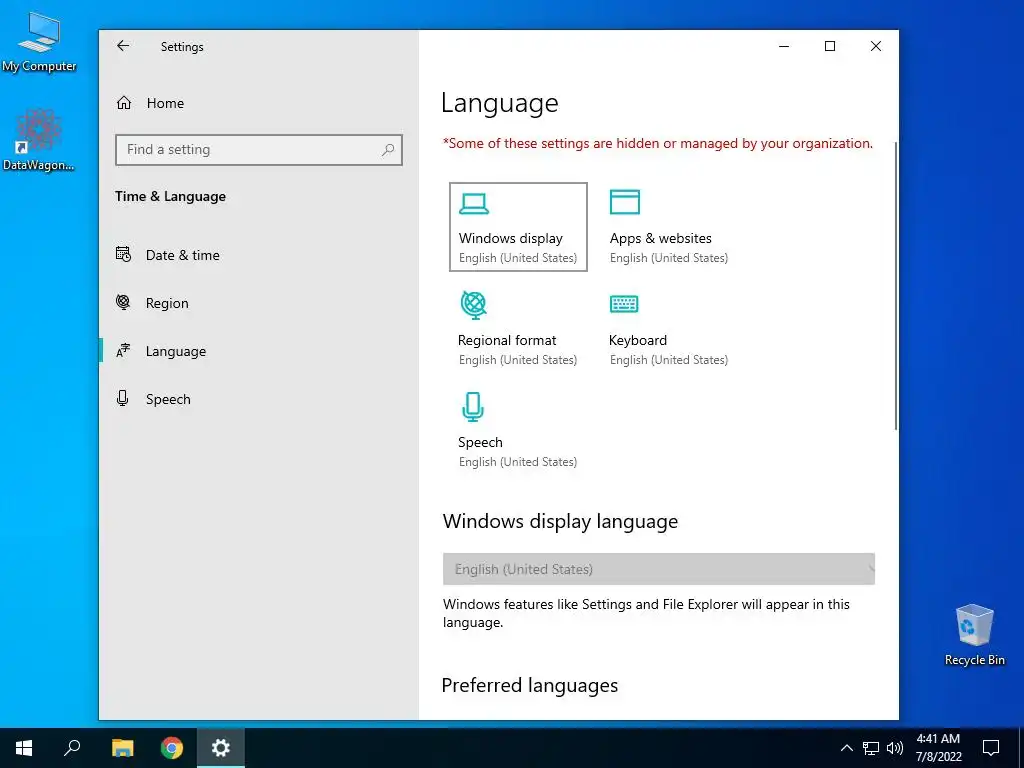
Task: Open the Apps & websites tile
Action: pos(669,227)
